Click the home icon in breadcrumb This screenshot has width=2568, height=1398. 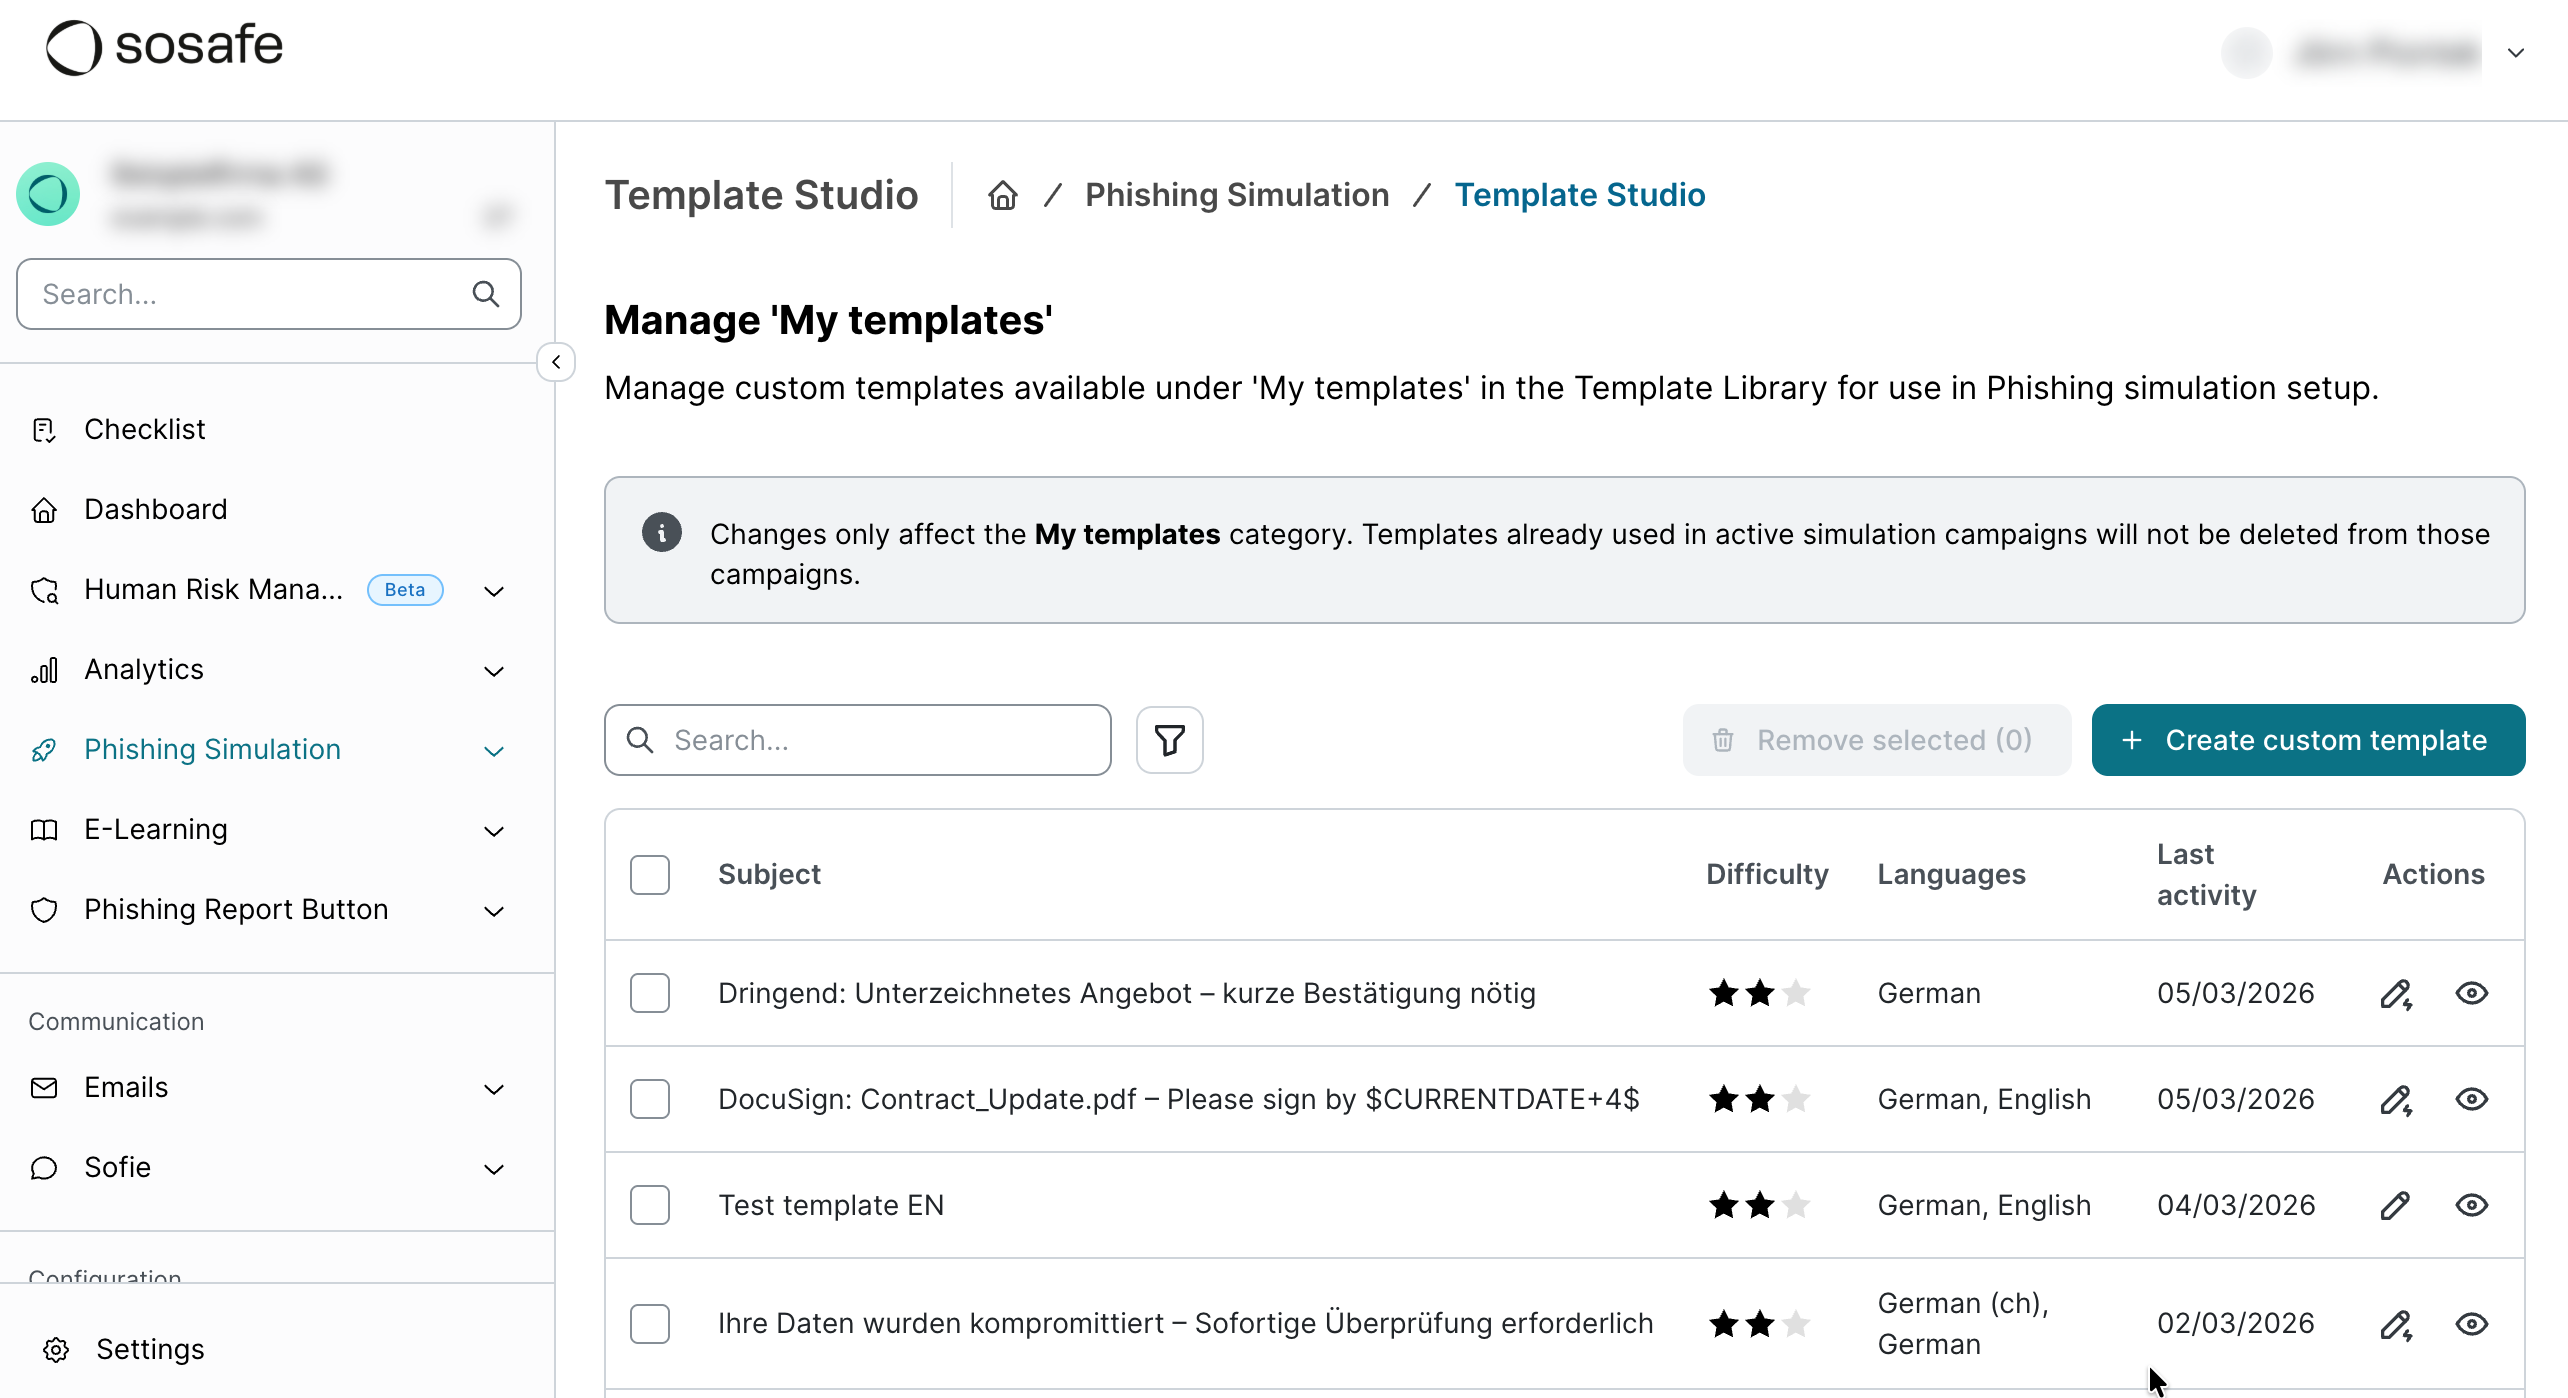[x=1003, y=195]
